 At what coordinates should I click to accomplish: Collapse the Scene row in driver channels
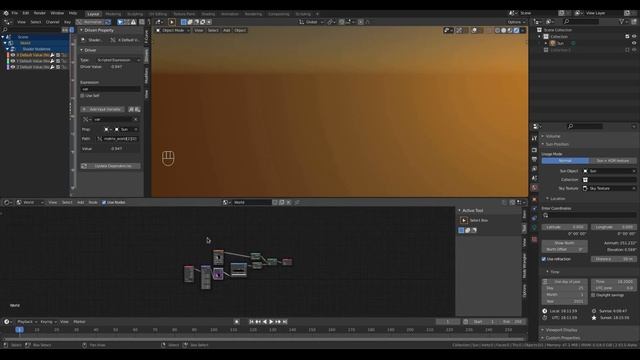coord(3,37)
